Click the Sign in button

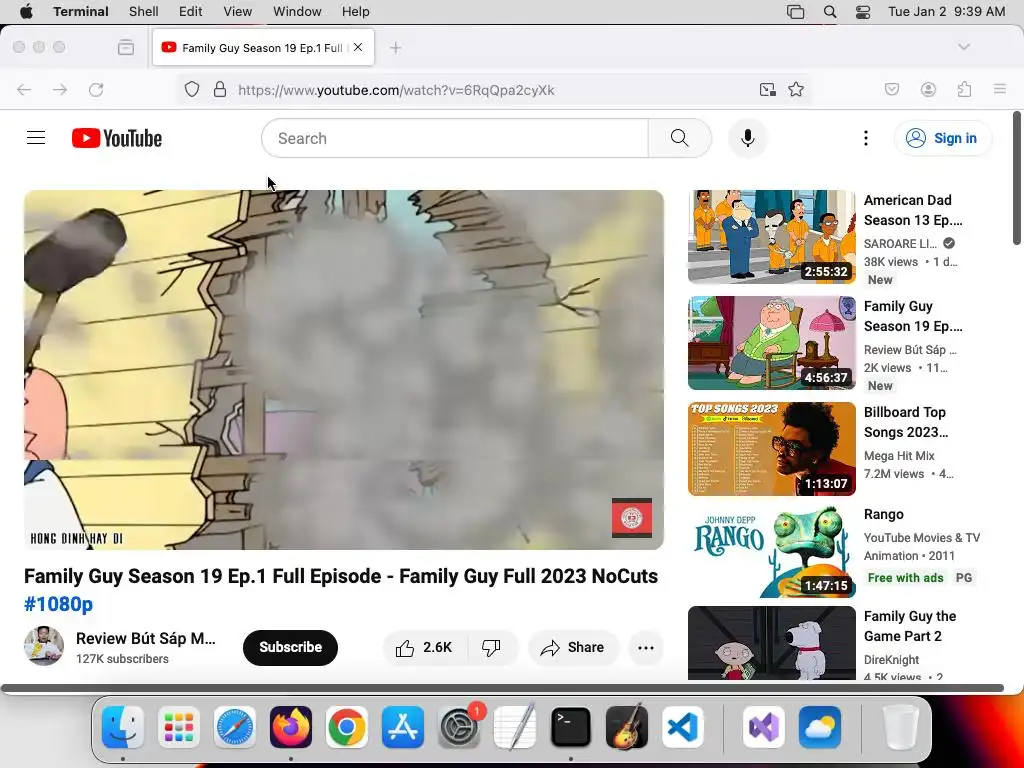click(943, 138)
